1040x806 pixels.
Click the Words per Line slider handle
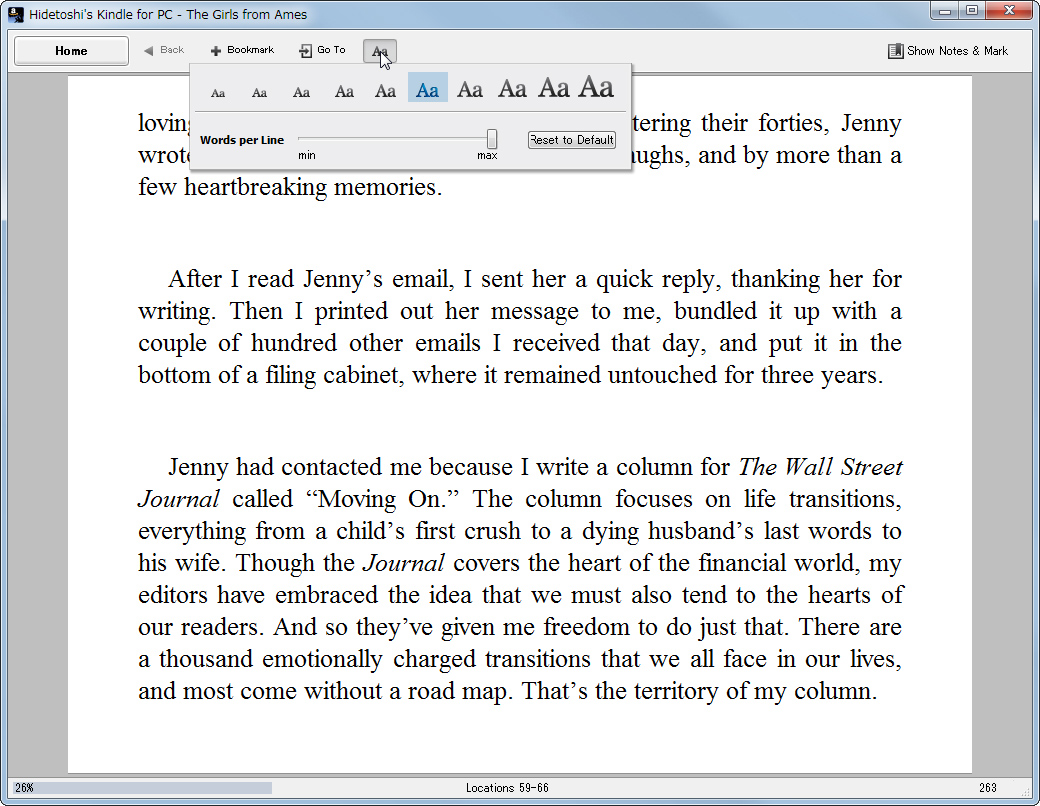coord(491,139)
